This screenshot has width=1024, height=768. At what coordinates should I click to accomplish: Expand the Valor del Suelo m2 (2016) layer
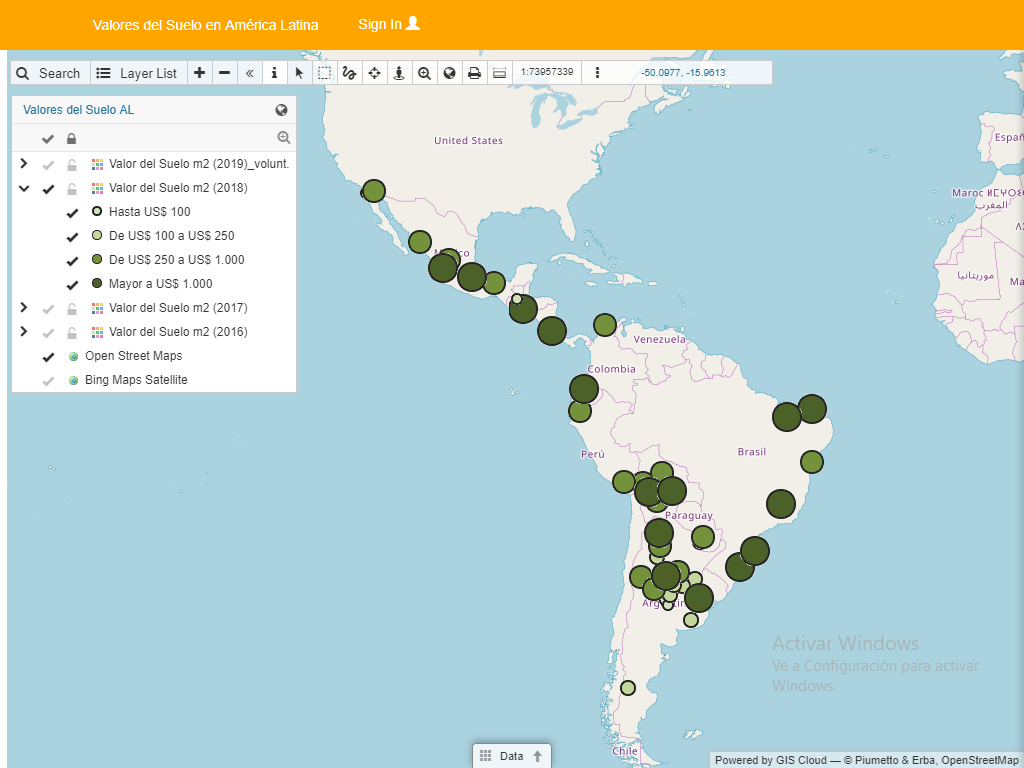tap(24, 332)
